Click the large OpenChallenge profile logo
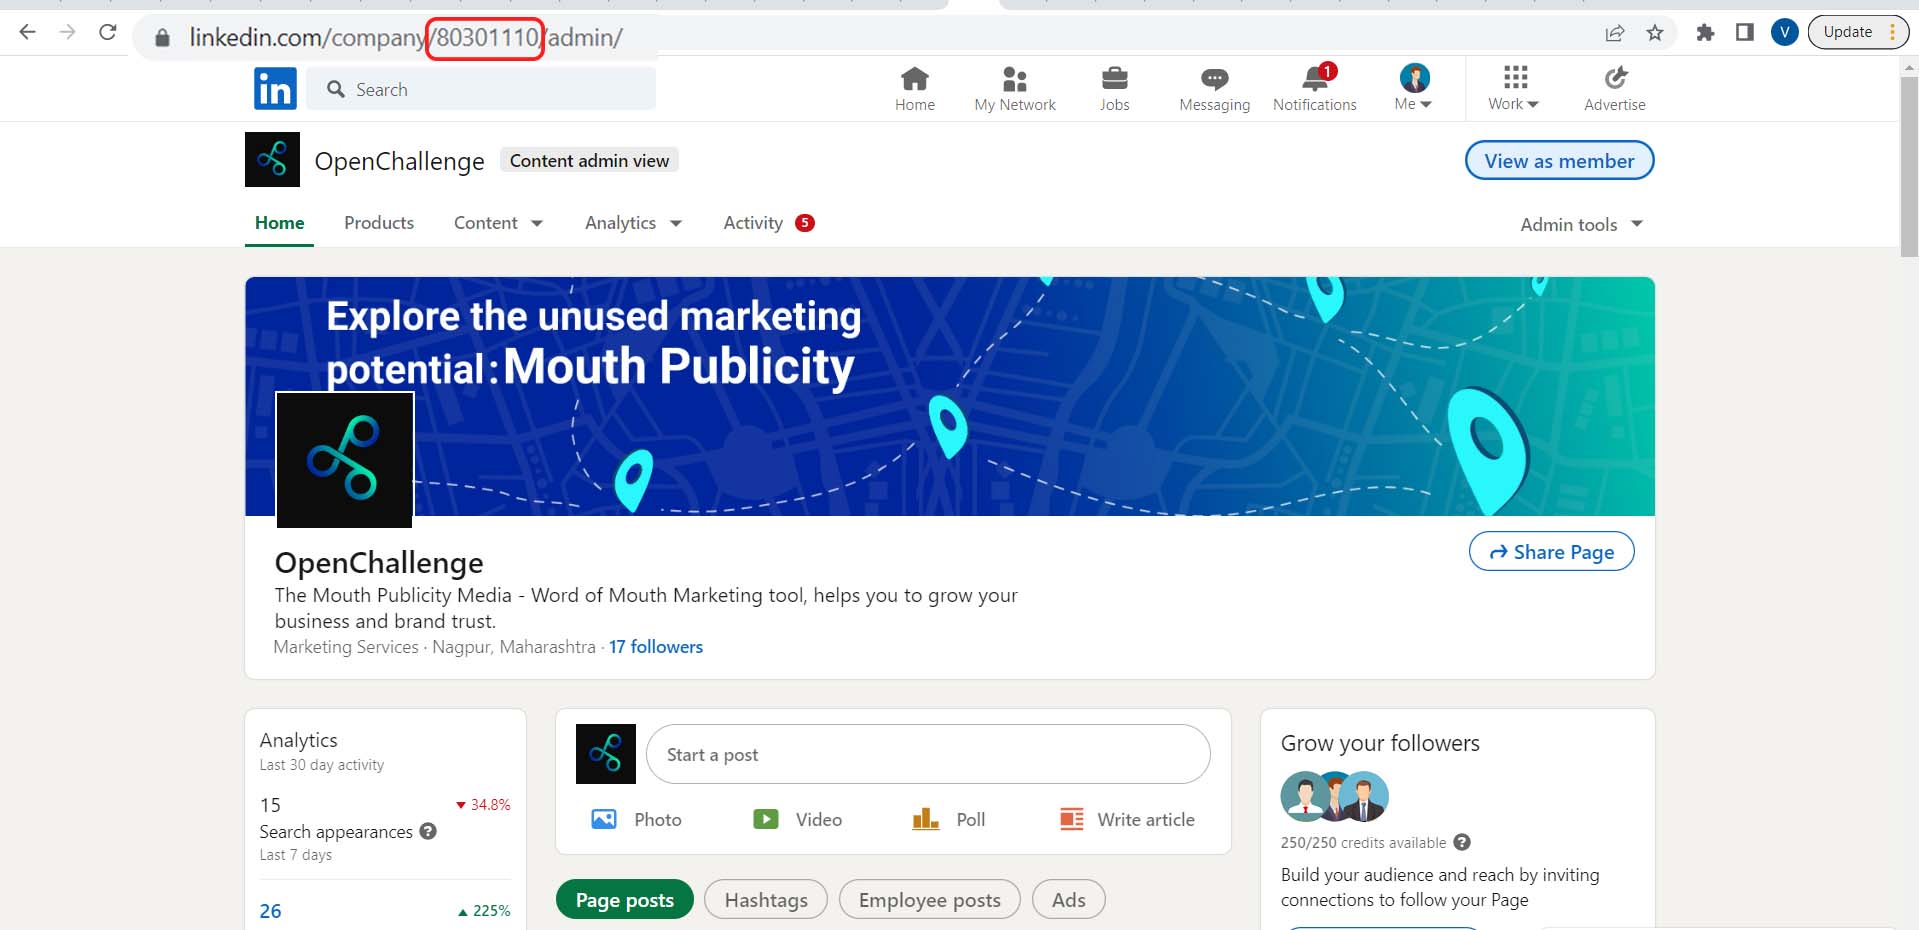 pos(344,460)
